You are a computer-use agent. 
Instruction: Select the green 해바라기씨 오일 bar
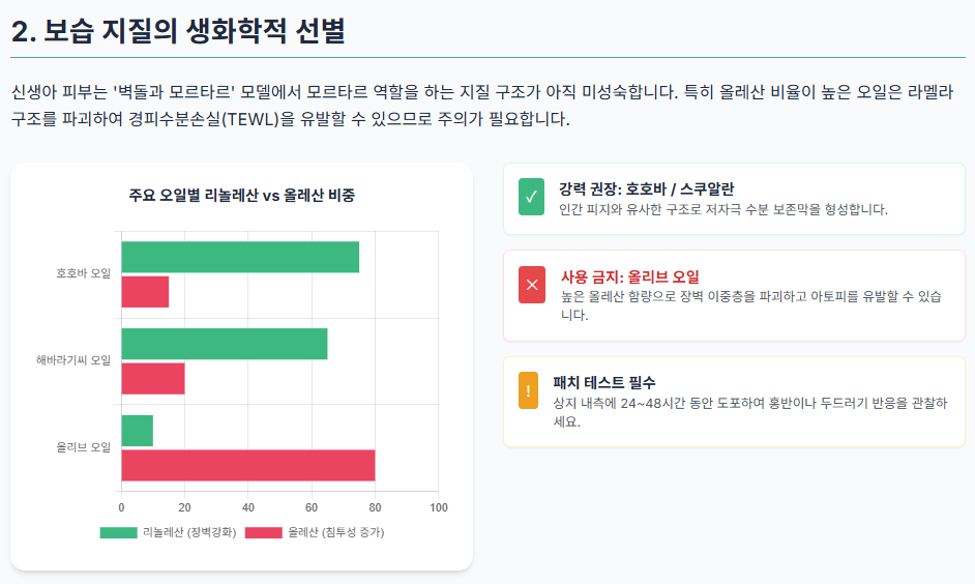pyautogui.click(x=224, y=344)
